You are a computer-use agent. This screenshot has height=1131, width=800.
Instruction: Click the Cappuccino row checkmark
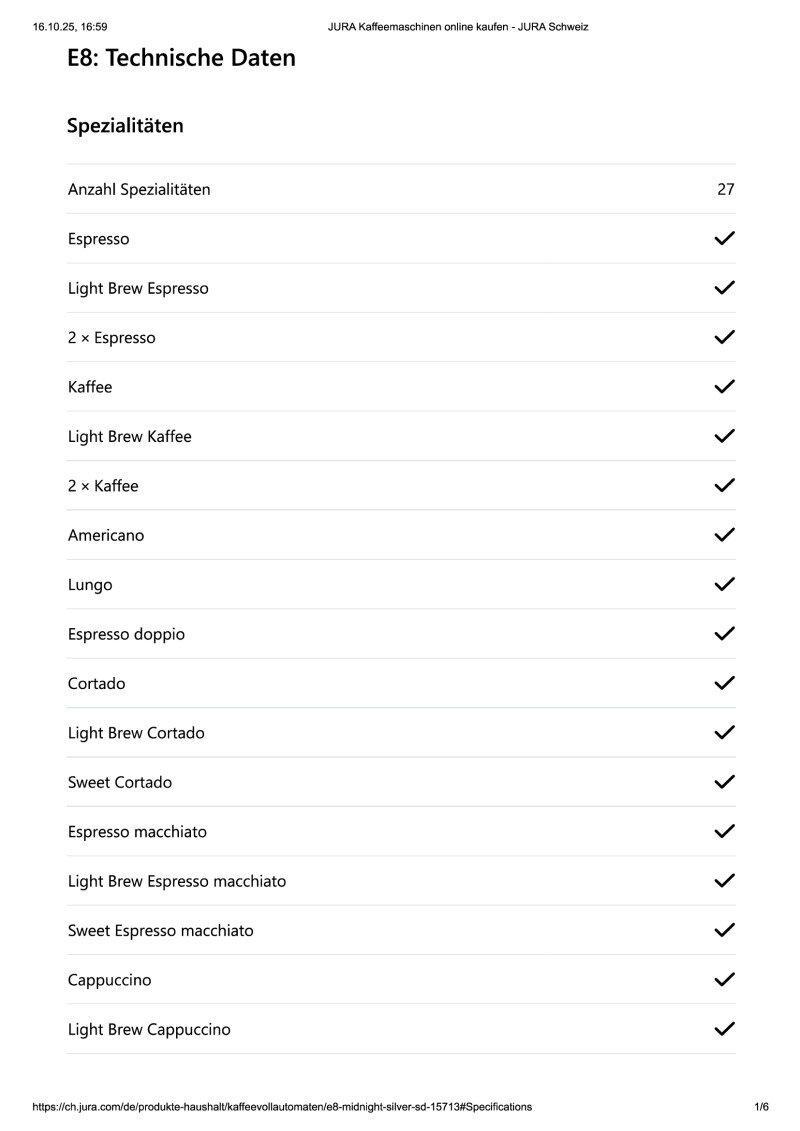[x=725, y=980]
